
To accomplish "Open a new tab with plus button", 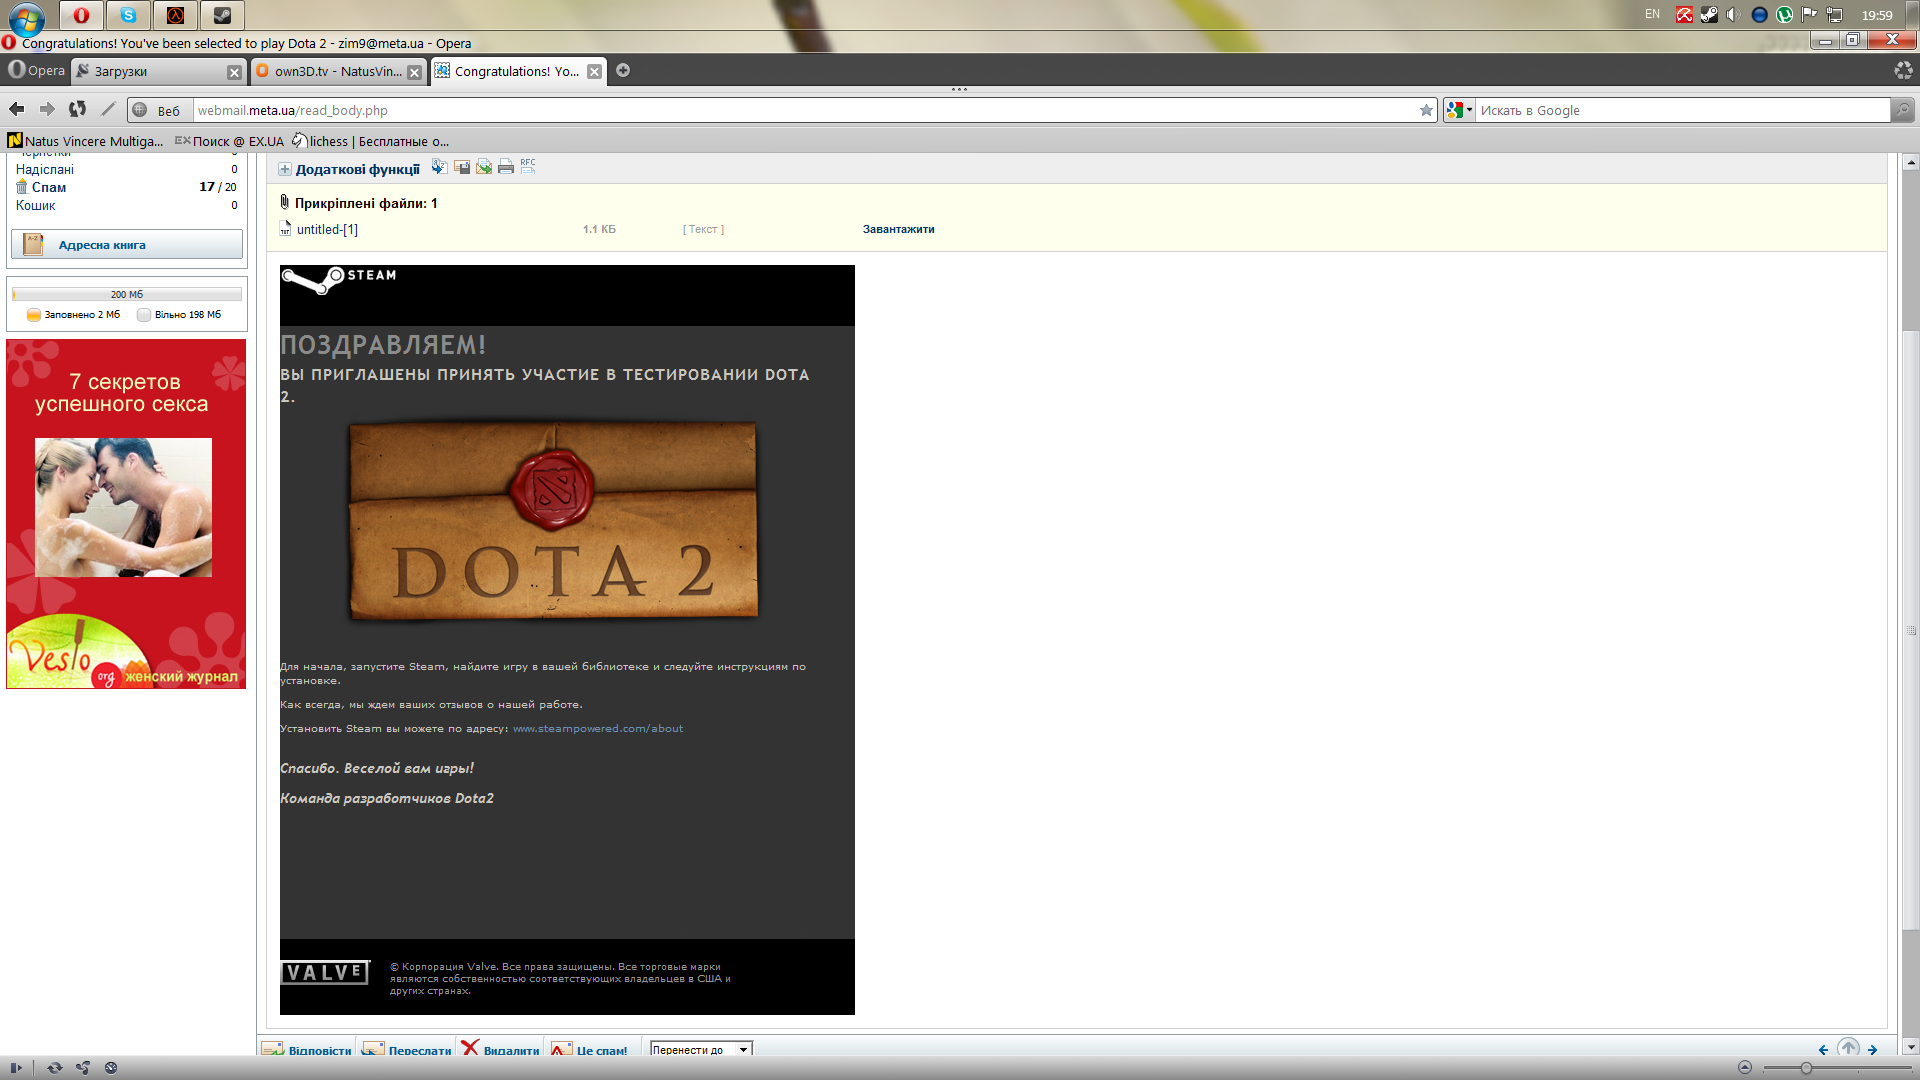I will 623,70.
